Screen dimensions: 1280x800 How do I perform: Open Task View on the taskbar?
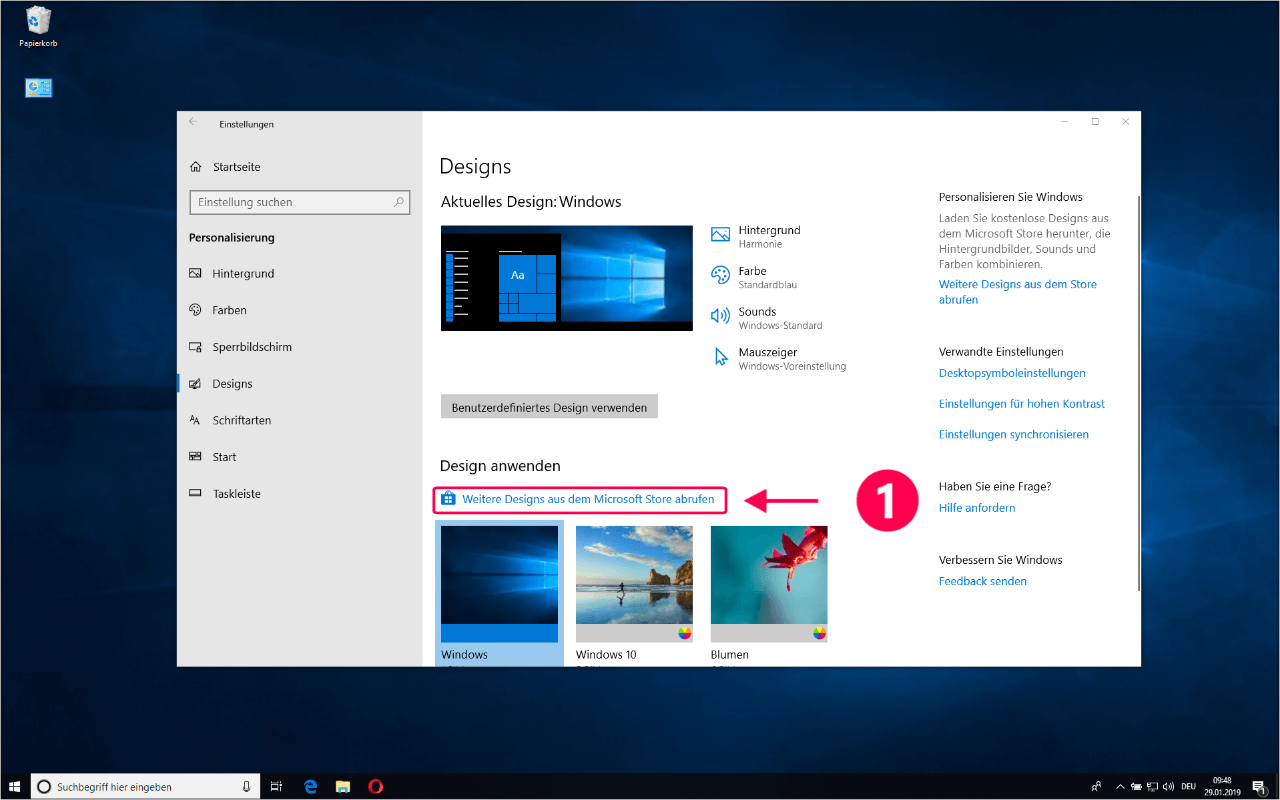278,786
